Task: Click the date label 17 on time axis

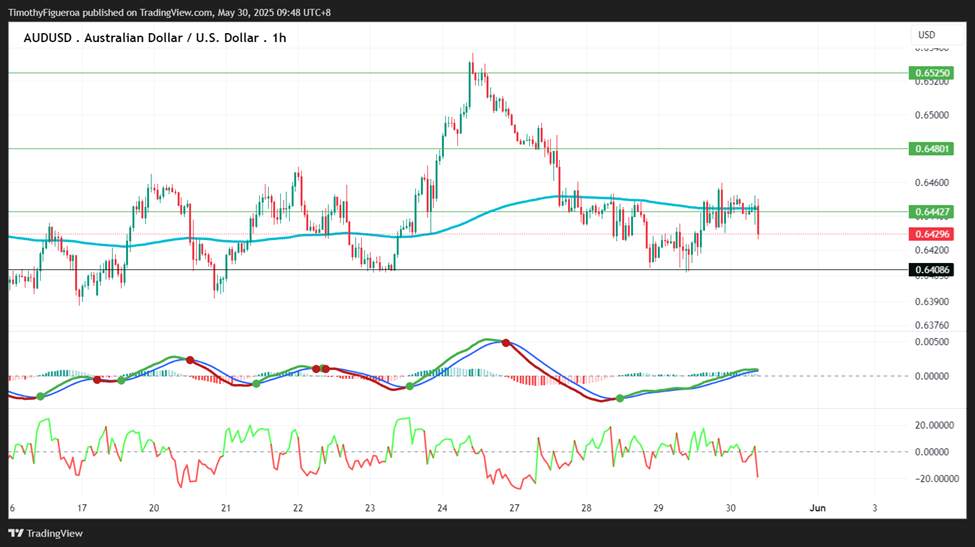Action: [x=82, y=508]
